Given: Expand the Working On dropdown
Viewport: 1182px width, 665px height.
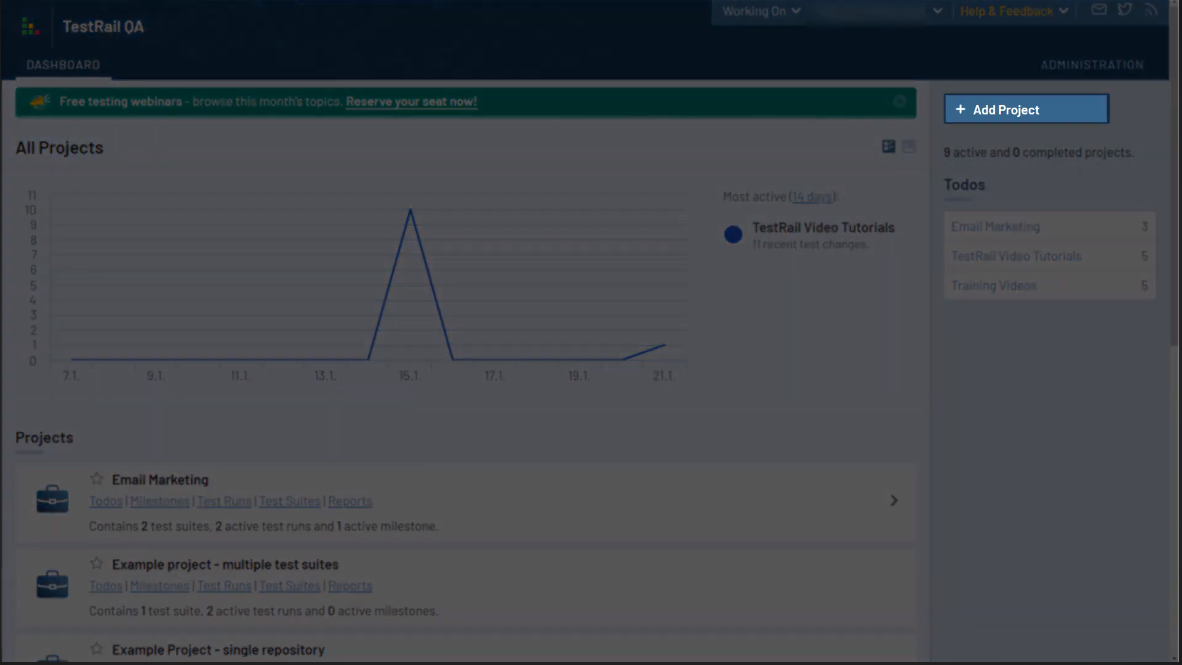Looking at the screenshot, I should coord(761,11).
